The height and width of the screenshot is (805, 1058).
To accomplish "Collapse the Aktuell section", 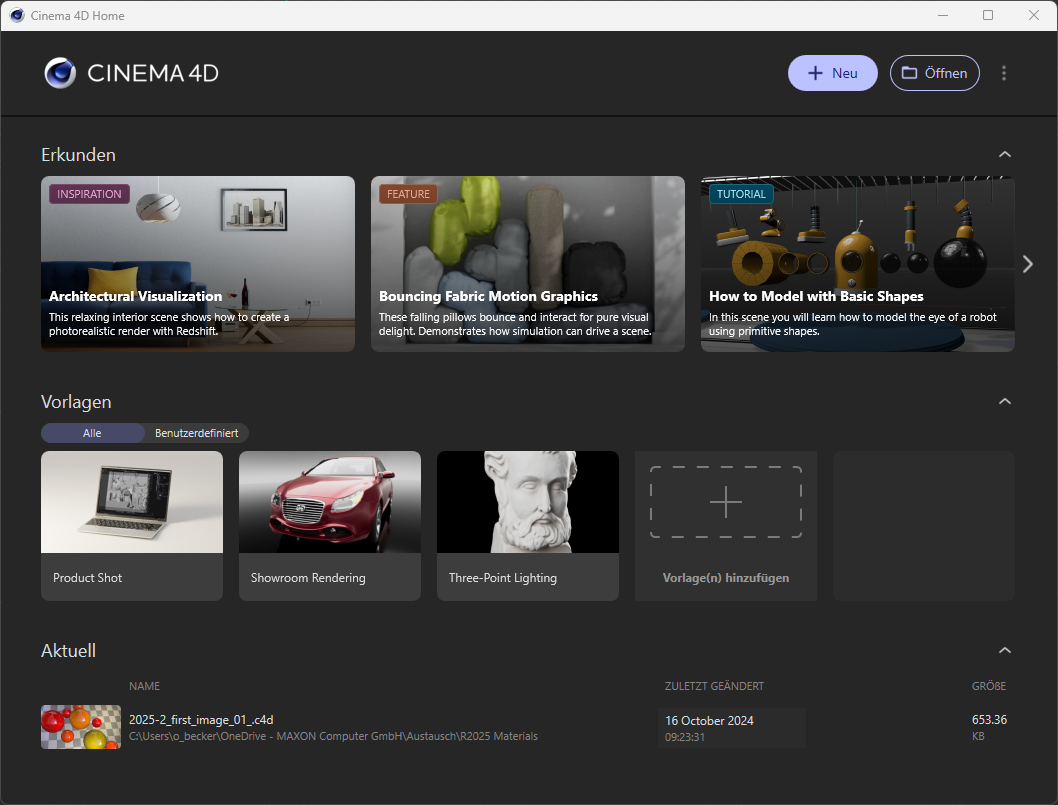I will click(1005, 650).
